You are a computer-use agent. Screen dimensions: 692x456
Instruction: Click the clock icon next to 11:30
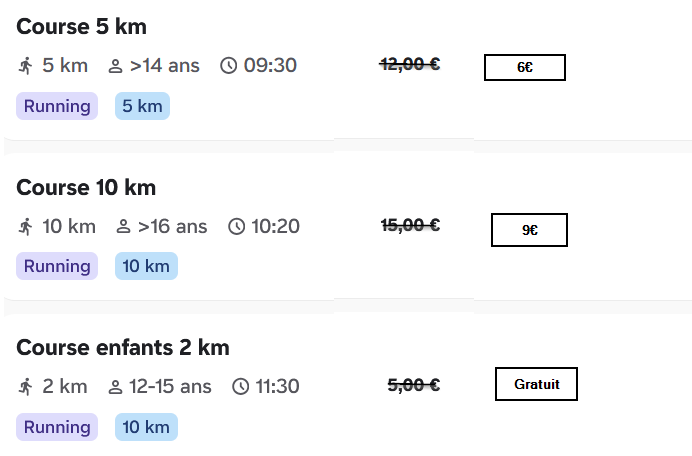tap(241, 387)
